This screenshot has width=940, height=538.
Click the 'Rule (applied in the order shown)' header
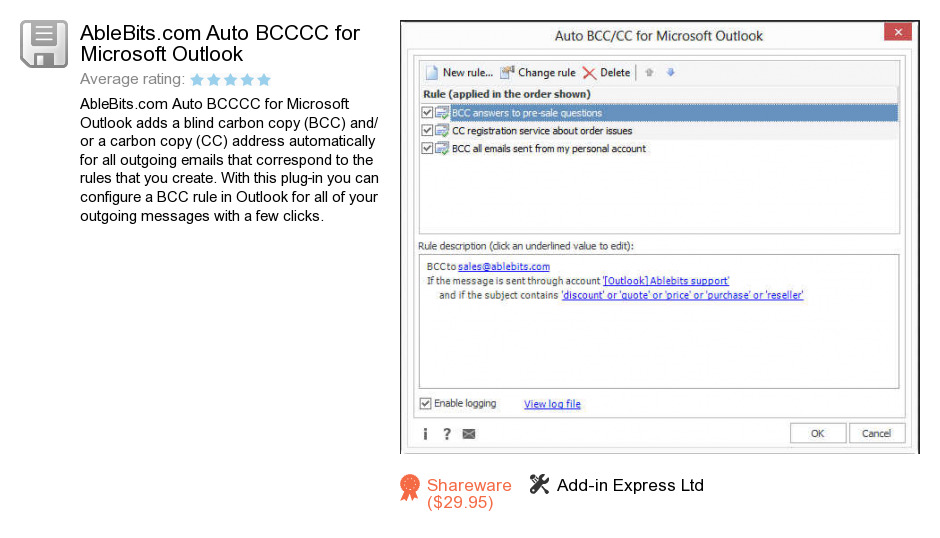[507, 94]
